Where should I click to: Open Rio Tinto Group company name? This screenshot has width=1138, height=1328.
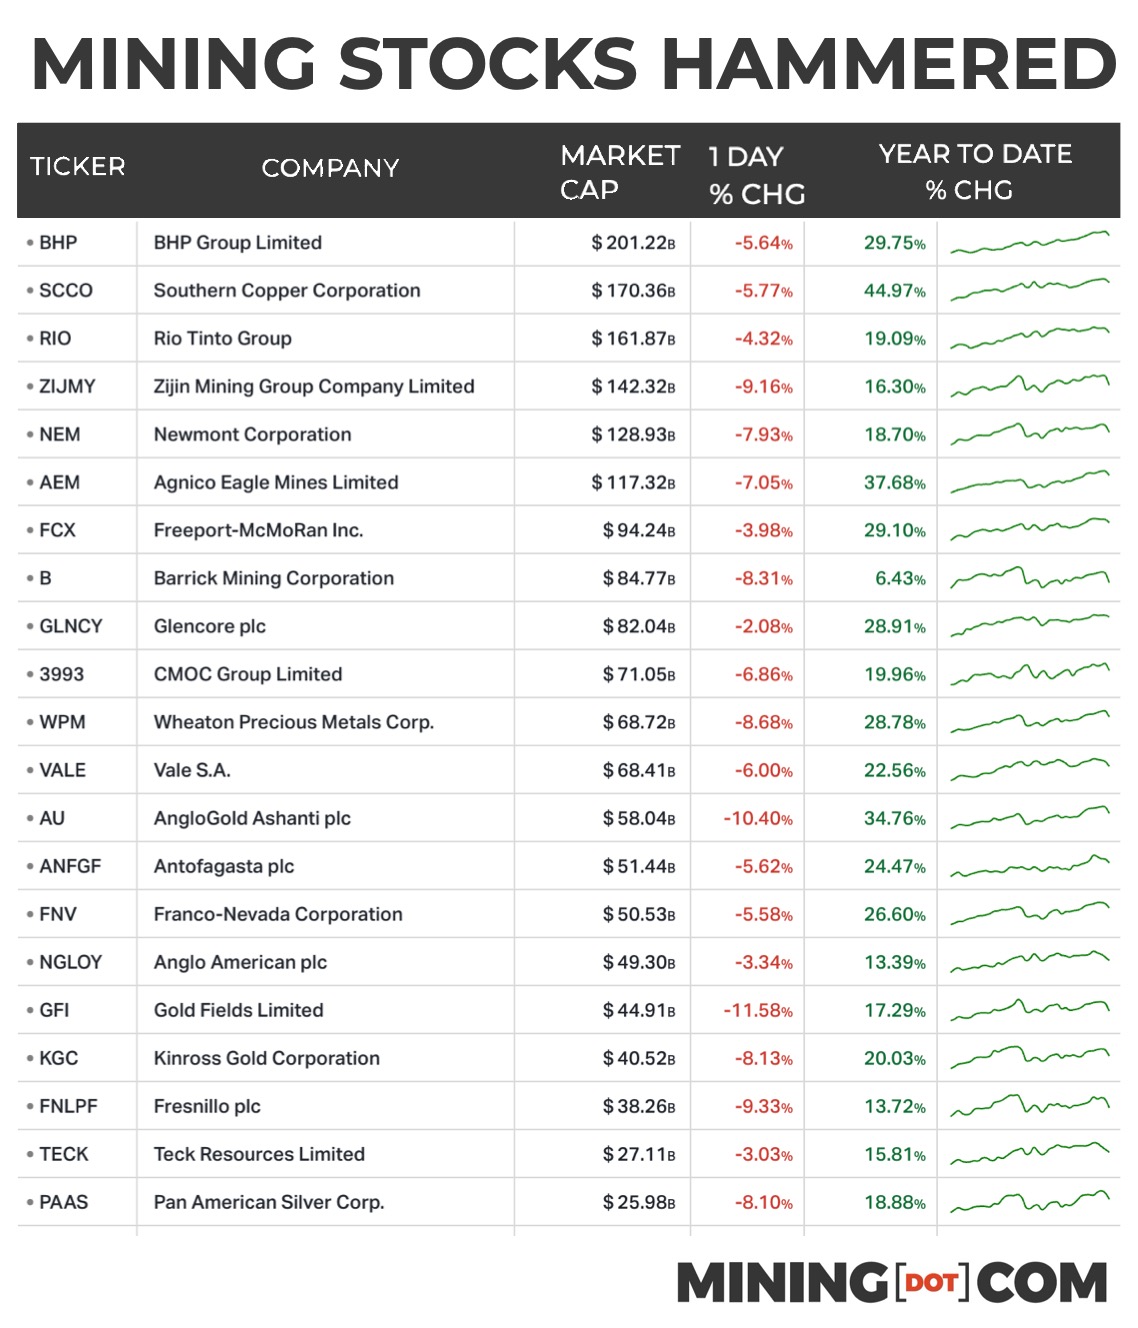(x=222, y=338)
